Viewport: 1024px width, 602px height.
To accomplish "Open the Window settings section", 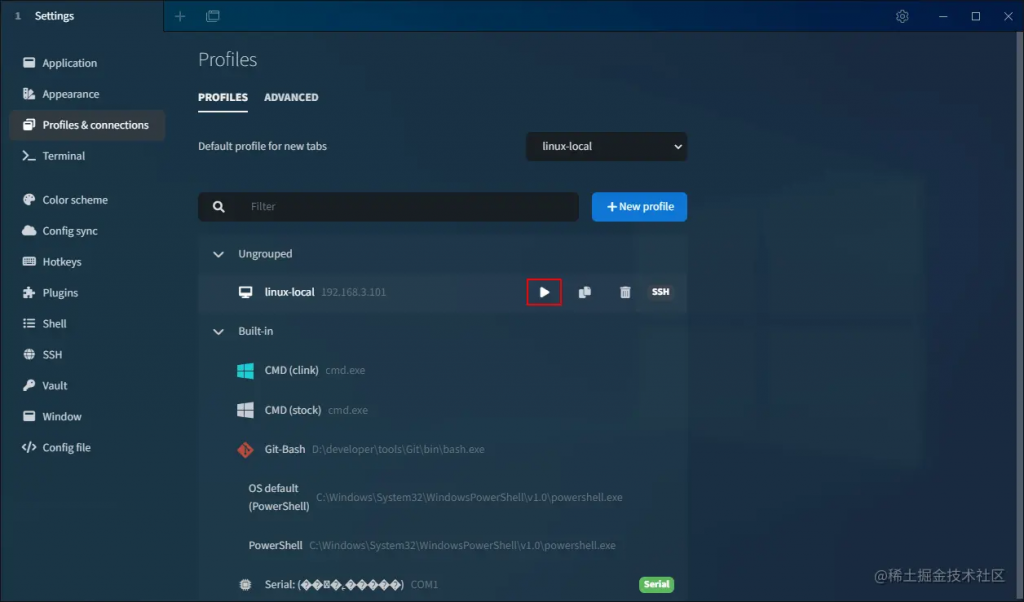I will pos(86,417).
